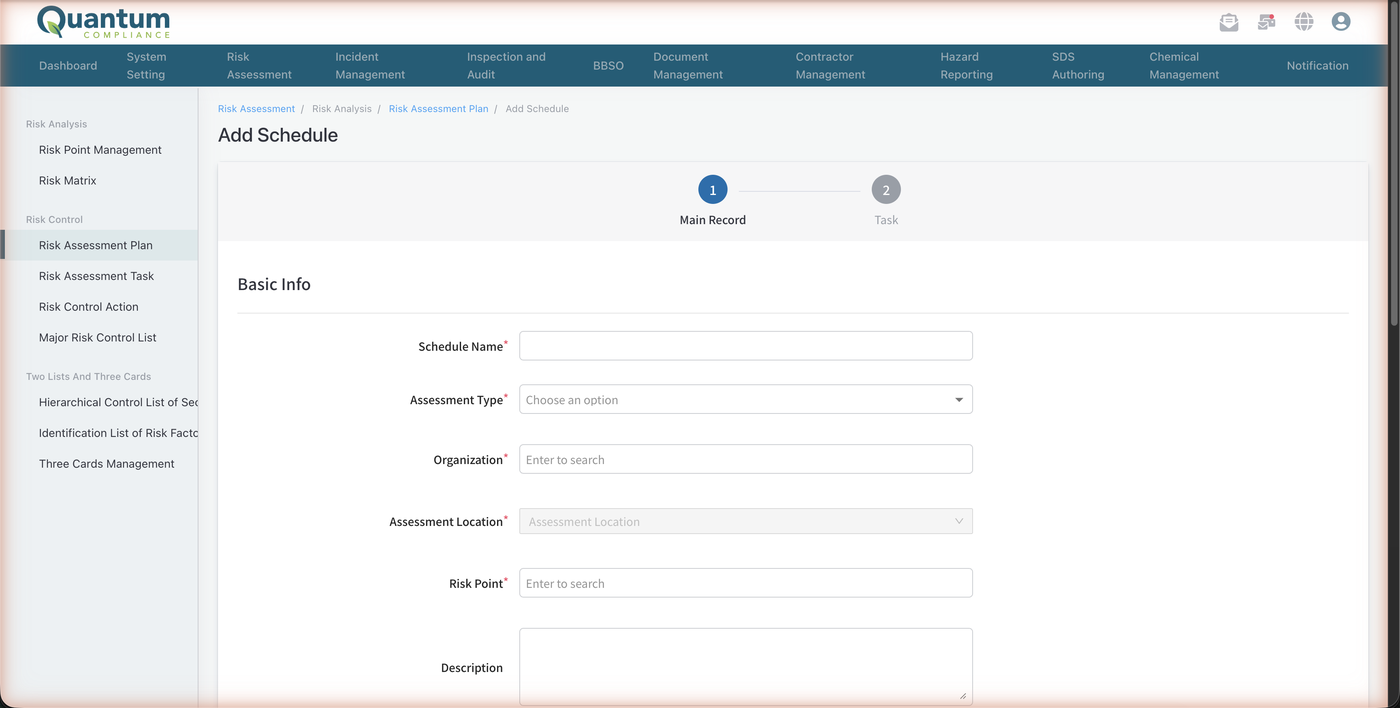Click the Basic Info section title
The image size is (1400, 708).
tap(274, 284)
